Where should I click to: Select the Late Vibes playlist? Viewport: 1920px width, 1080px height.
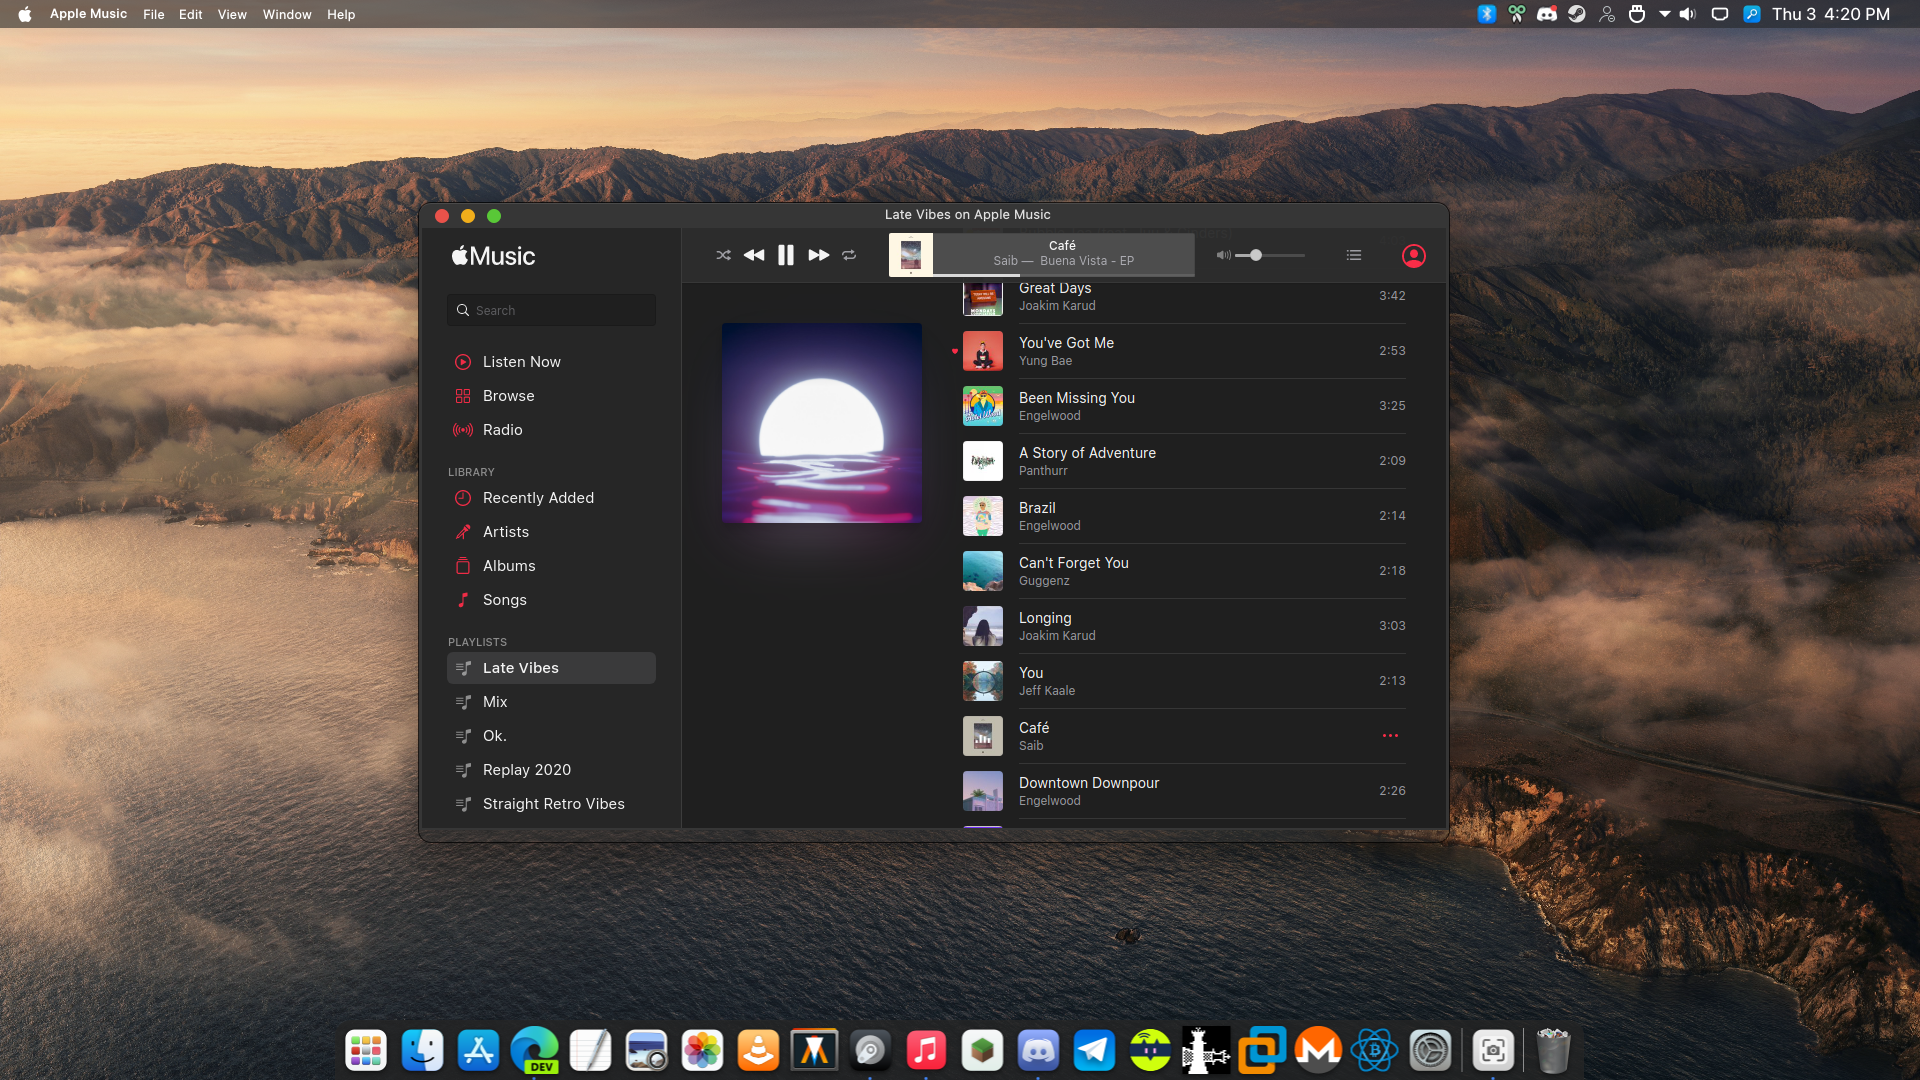[x=551, y=668]
